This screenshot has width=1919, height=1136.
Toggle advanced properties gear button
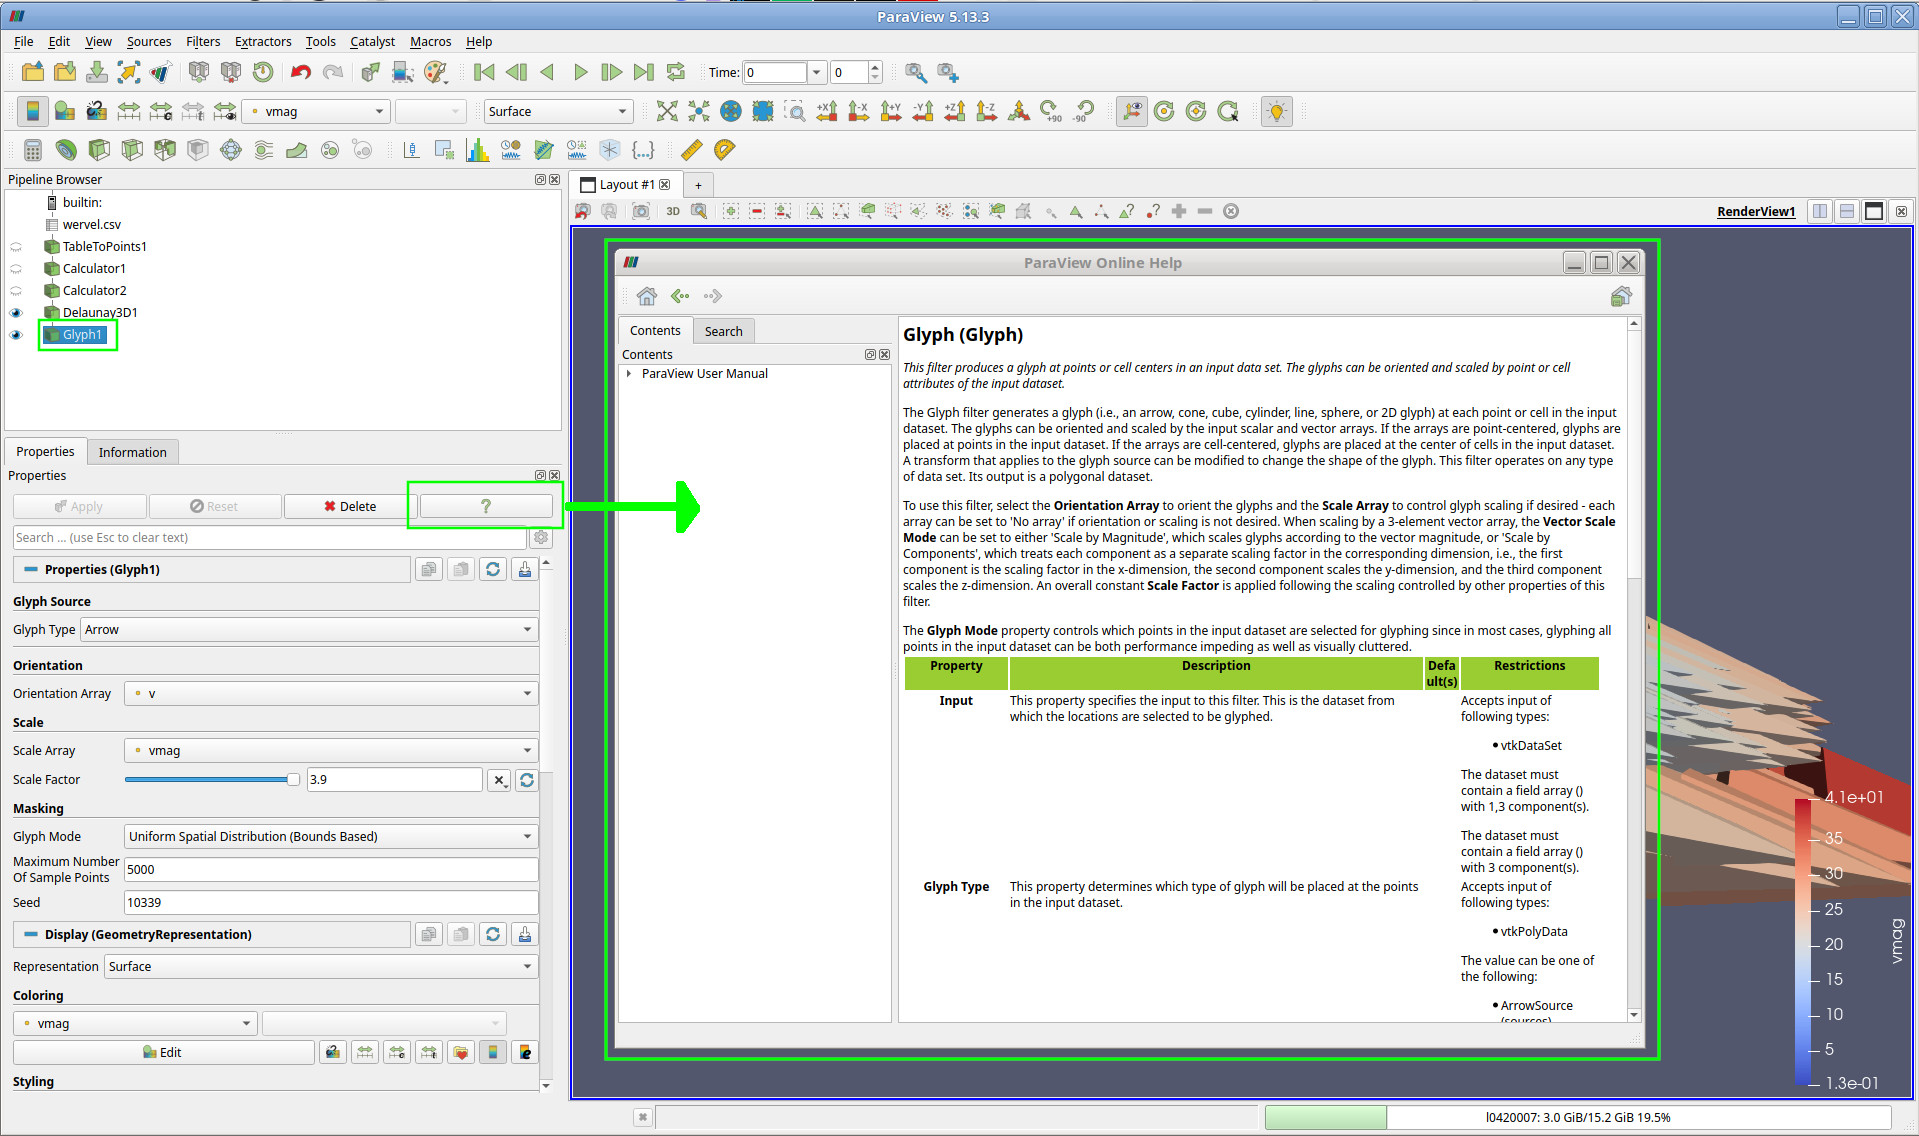(541, 537)
